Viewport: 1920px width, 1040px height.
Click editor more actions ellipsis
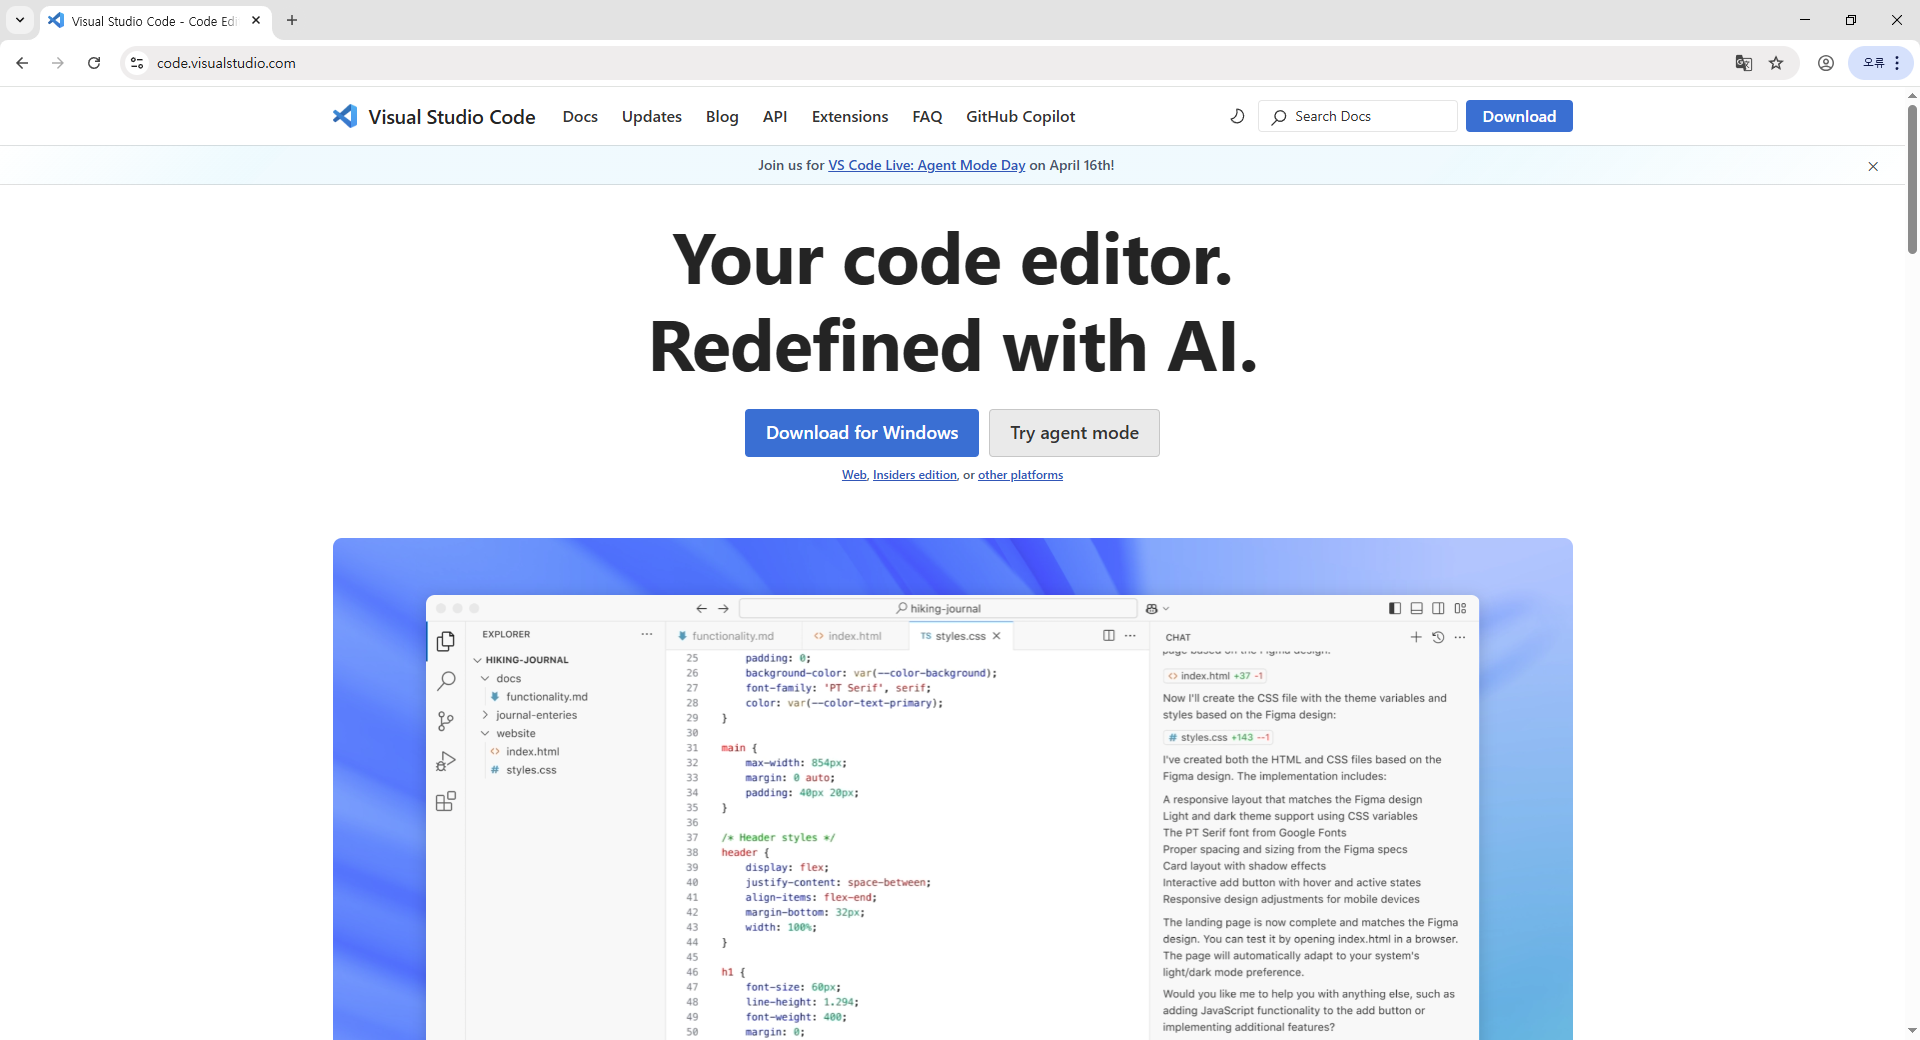point(1130,635)
